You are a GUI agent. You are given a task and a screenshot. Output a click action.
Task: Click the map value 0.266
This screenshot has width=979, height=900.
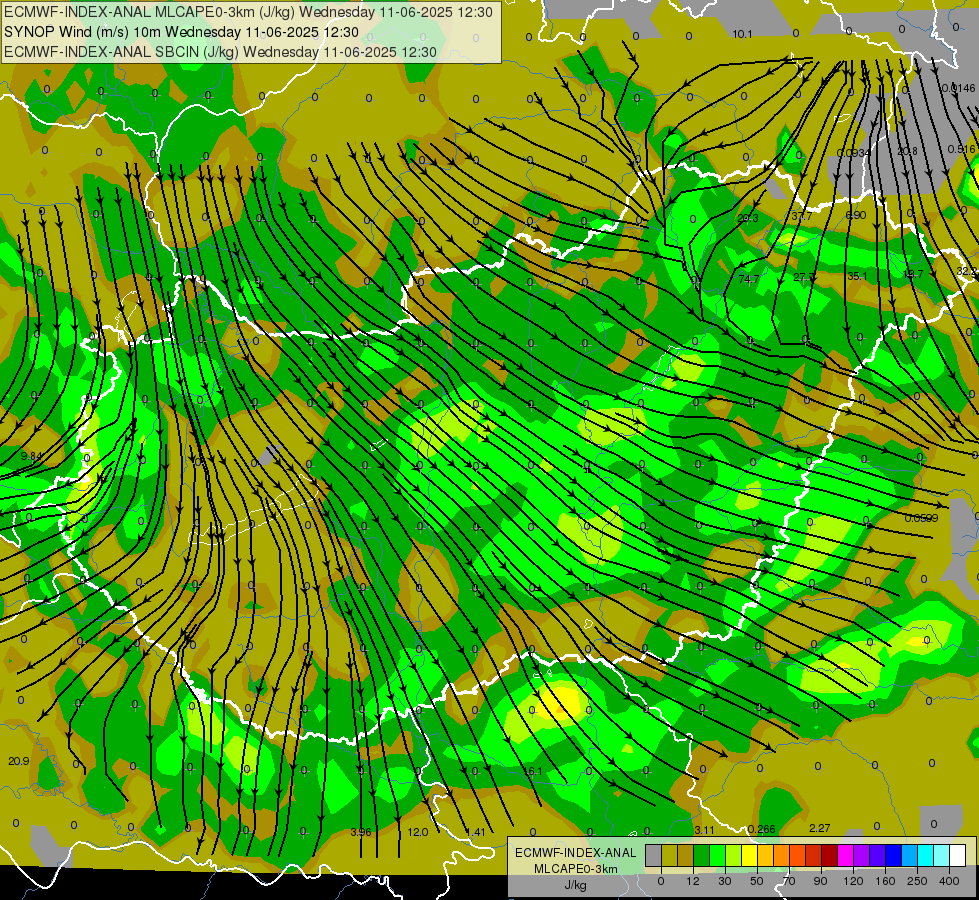tap(761, 829)
